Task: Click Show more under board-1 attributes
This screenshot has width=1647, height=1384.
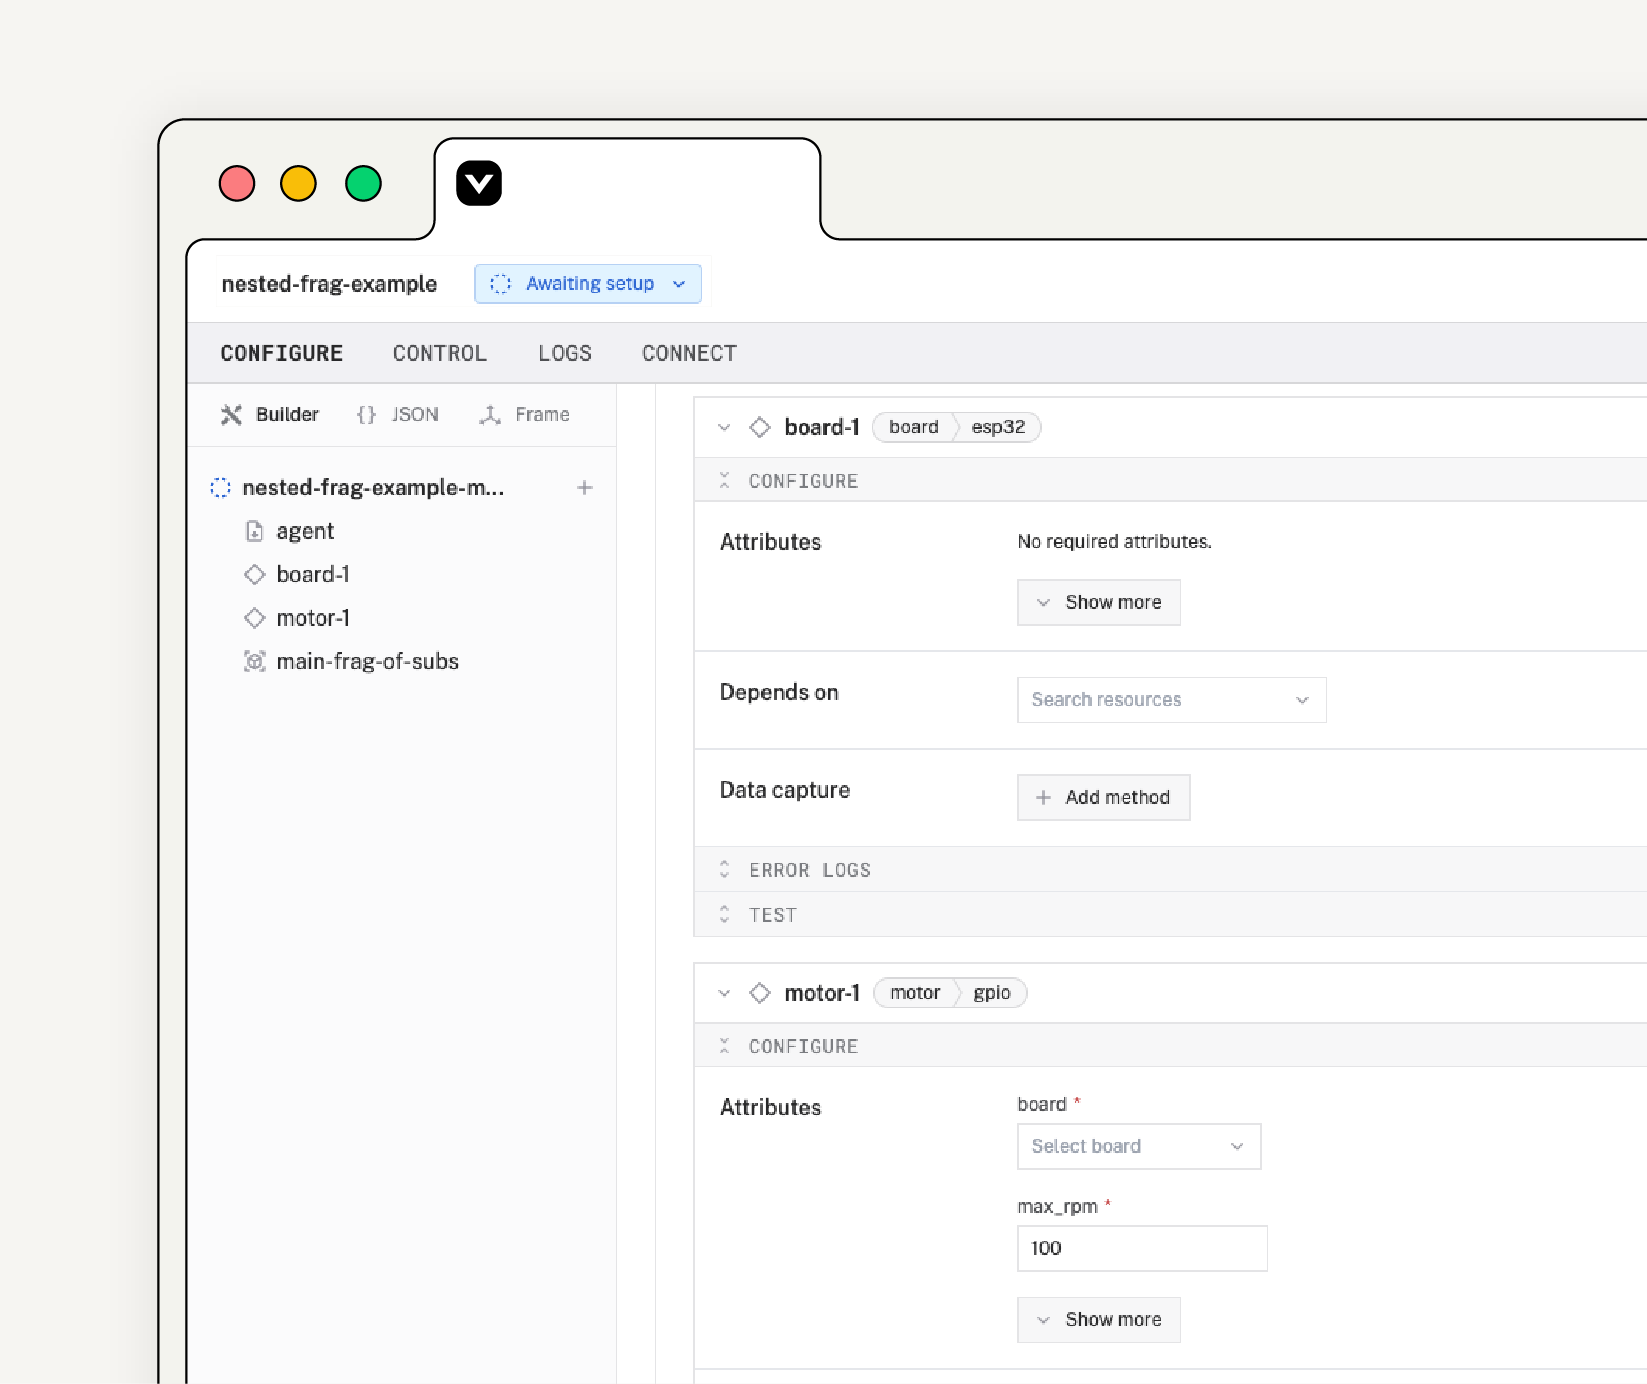Action: 1098,602
